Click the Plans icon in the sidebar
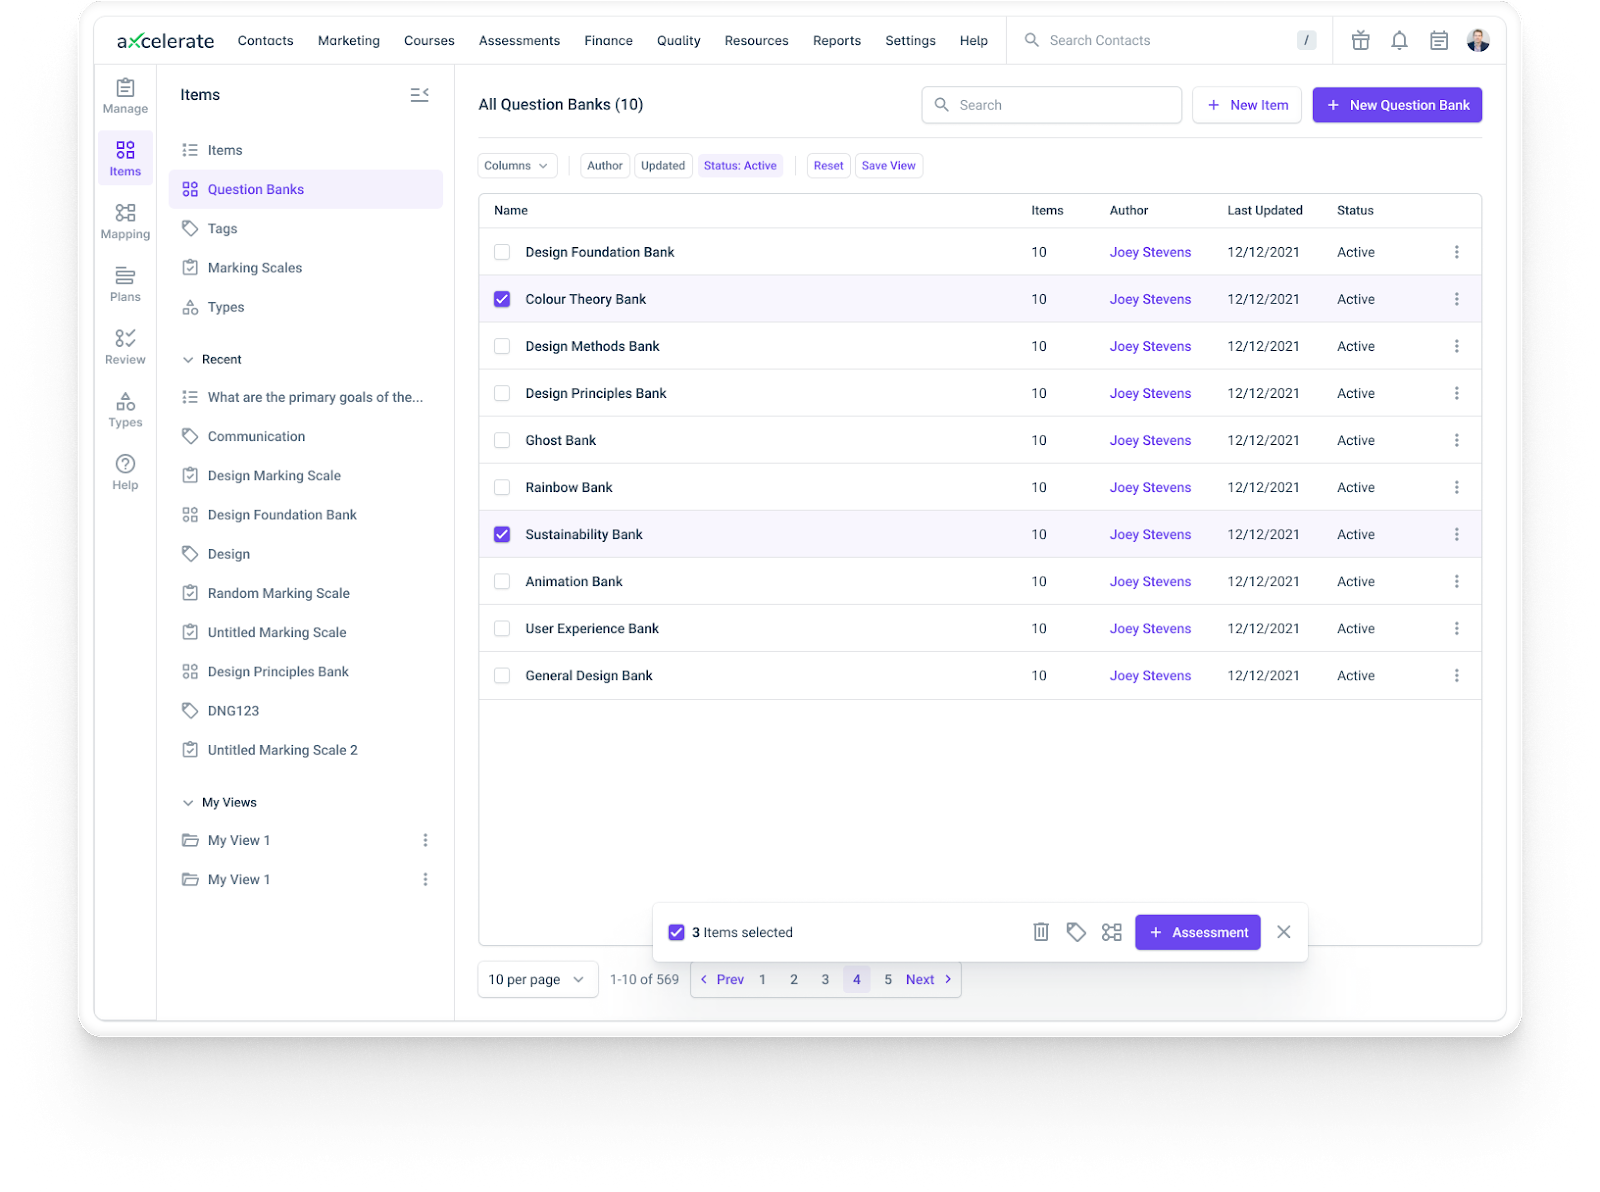This screenshot has width=1600, height=1192. click(x=125, y=284)
